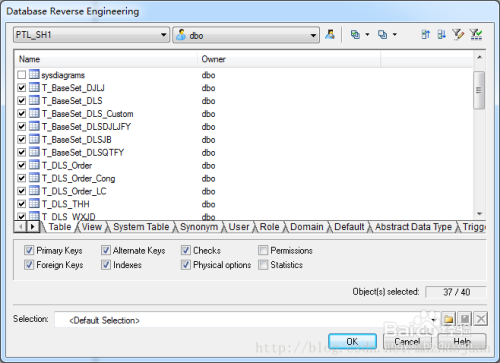Image resolution: width=500 pixels, height=363 pixels.
Task: Sort list by Owner column header
Action: 289,59
